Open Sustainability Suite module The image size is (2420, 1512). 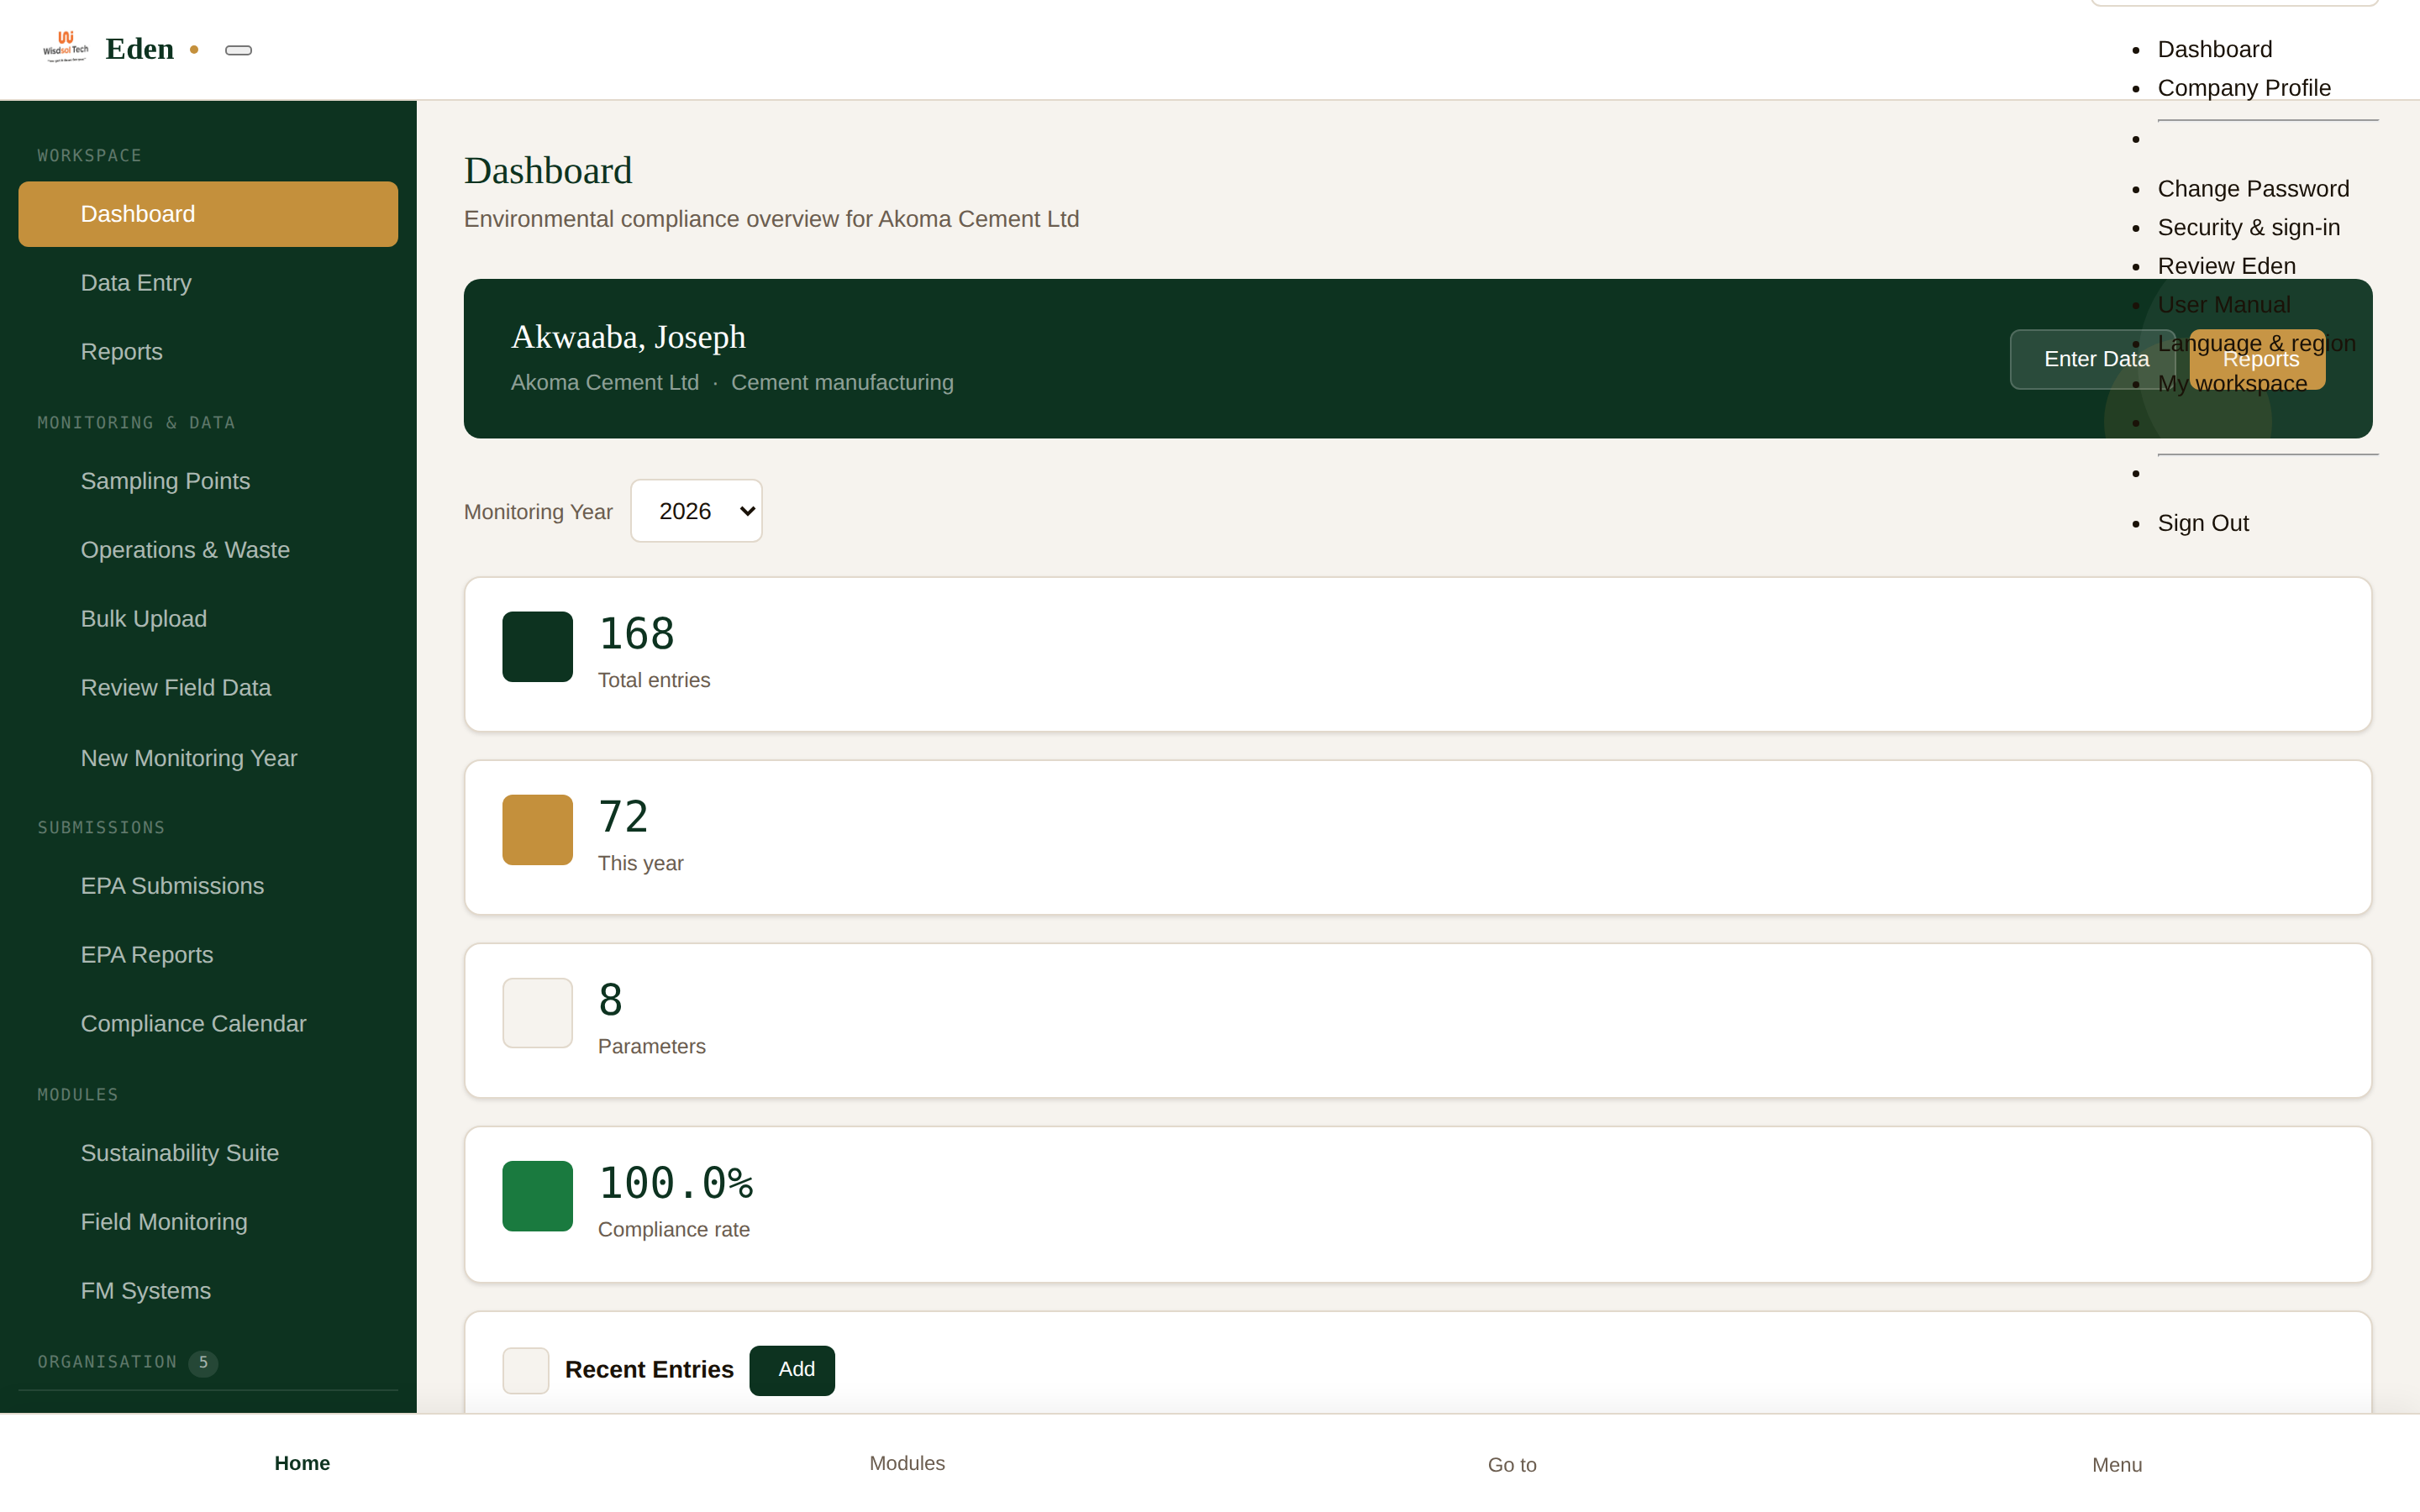(x=208, y=1153)
